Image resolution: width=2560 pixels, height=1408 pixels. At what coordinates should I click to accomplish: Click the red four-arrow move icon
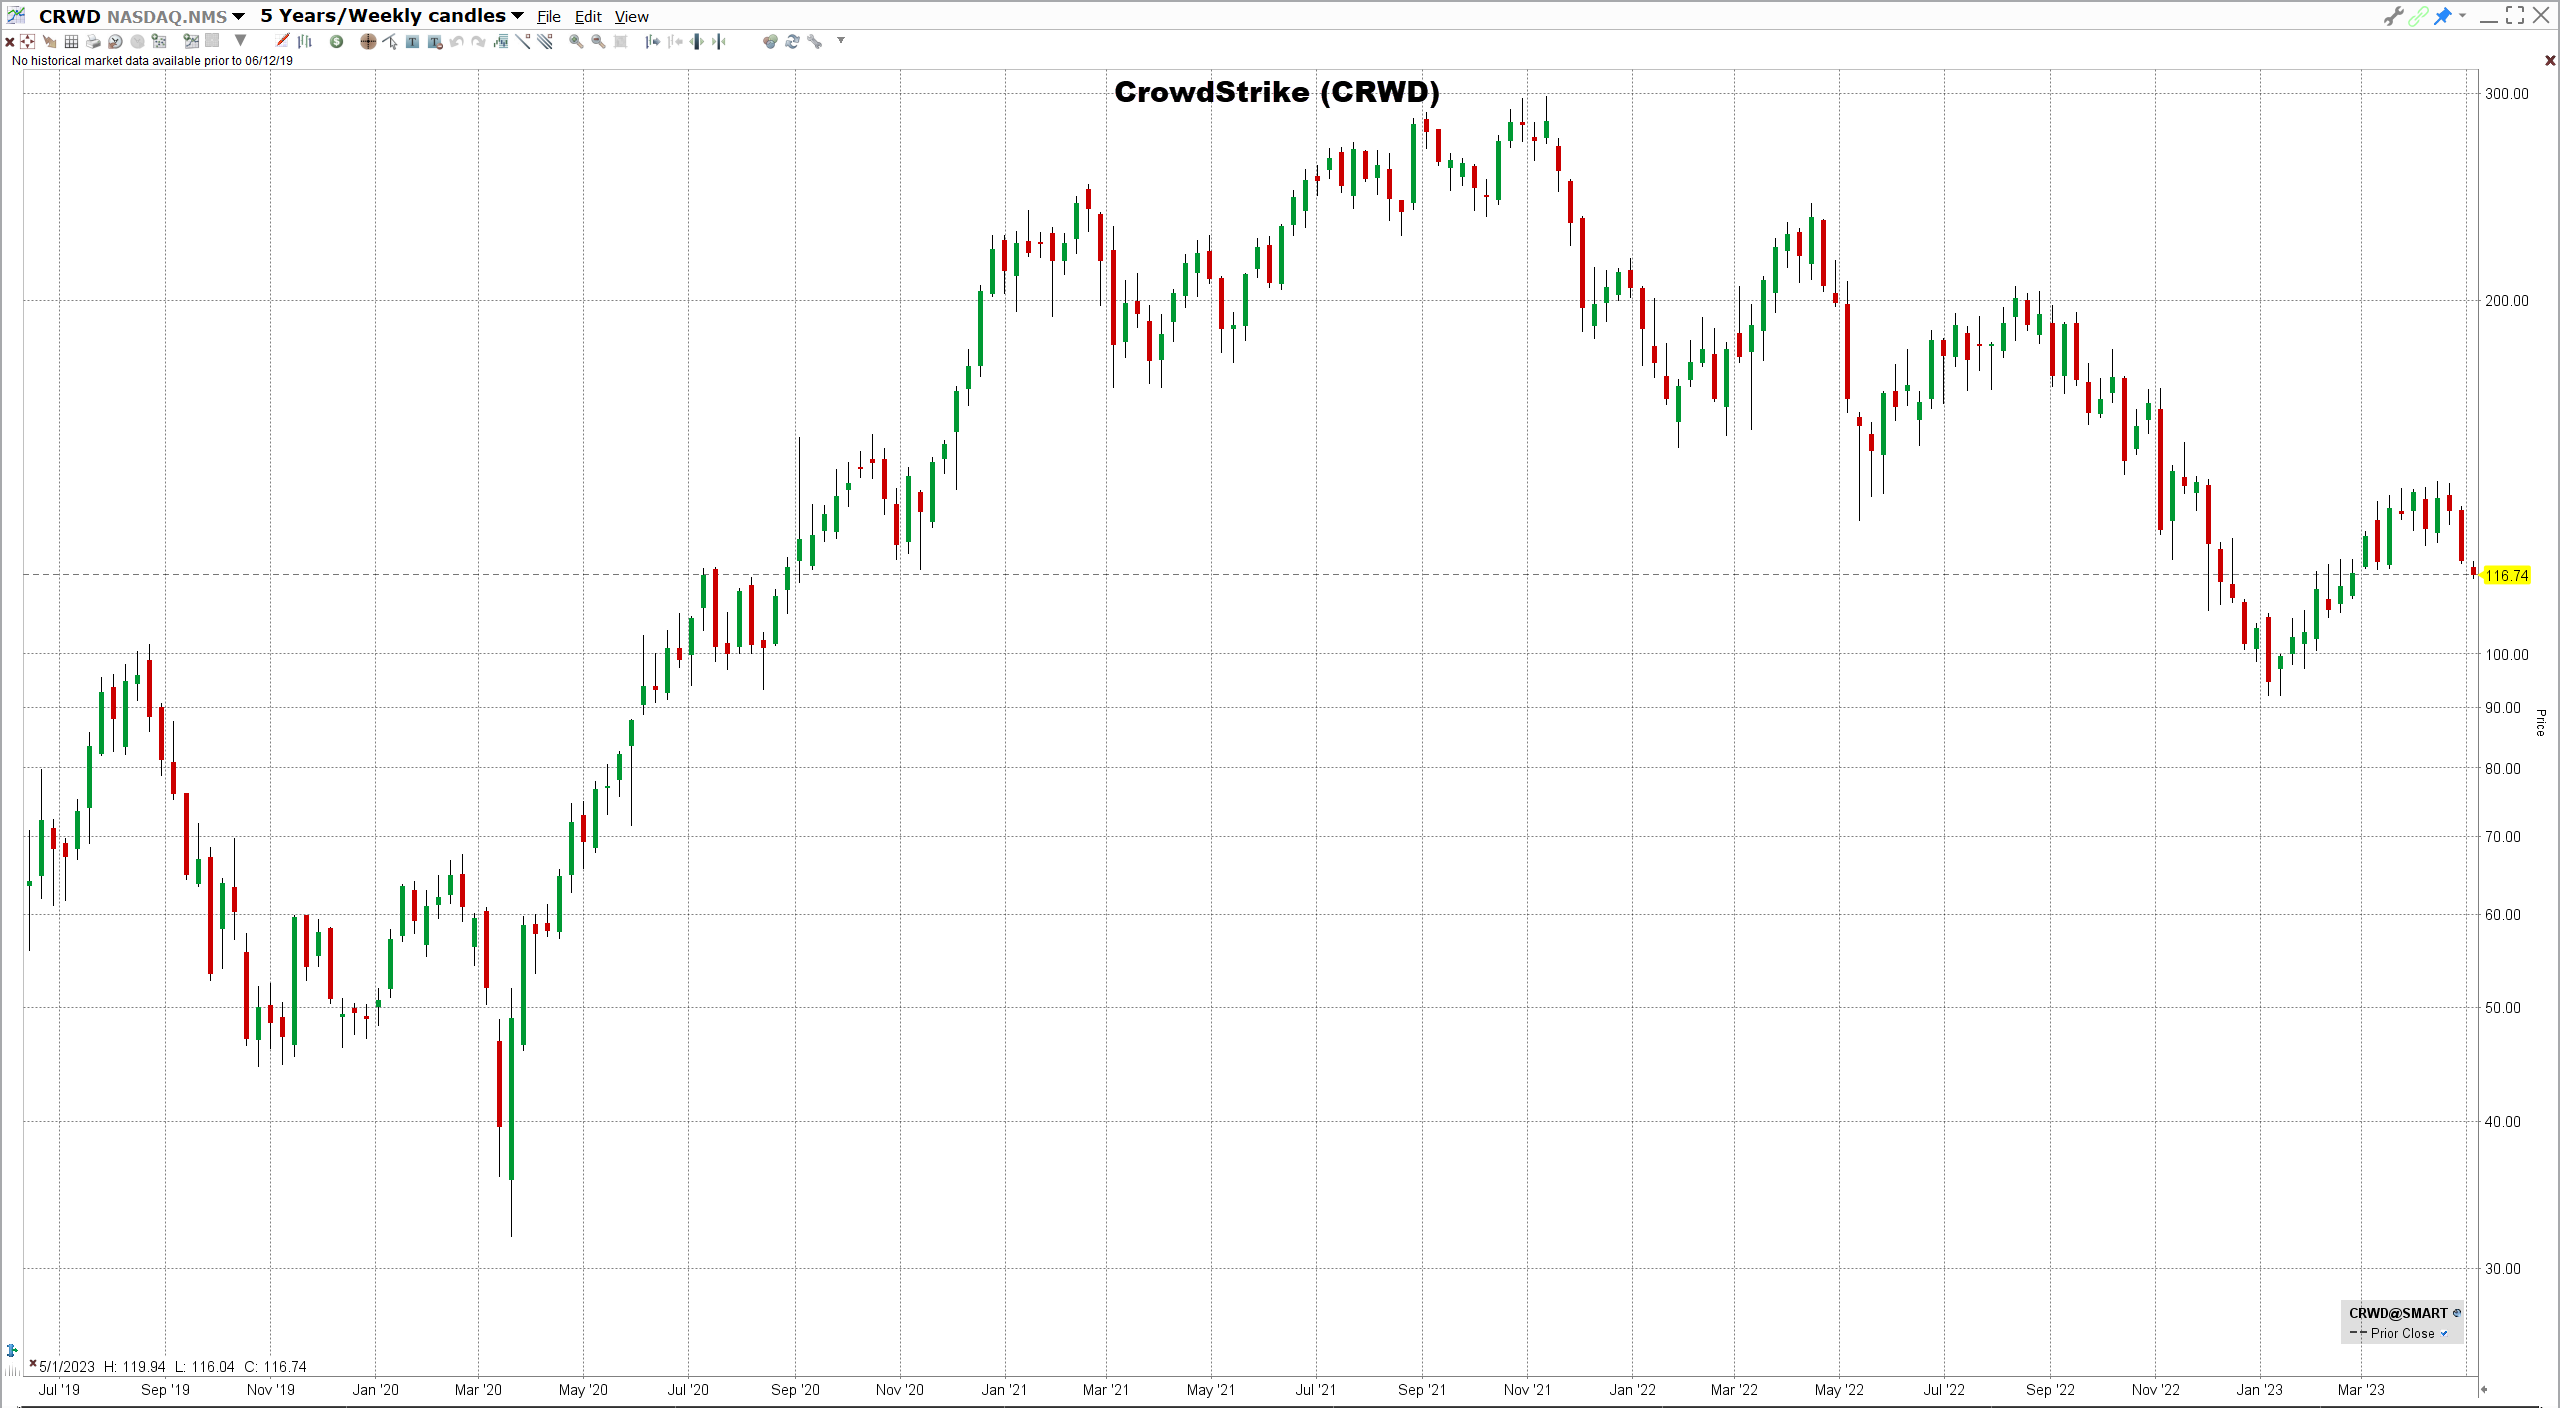(x=27, y=41)
